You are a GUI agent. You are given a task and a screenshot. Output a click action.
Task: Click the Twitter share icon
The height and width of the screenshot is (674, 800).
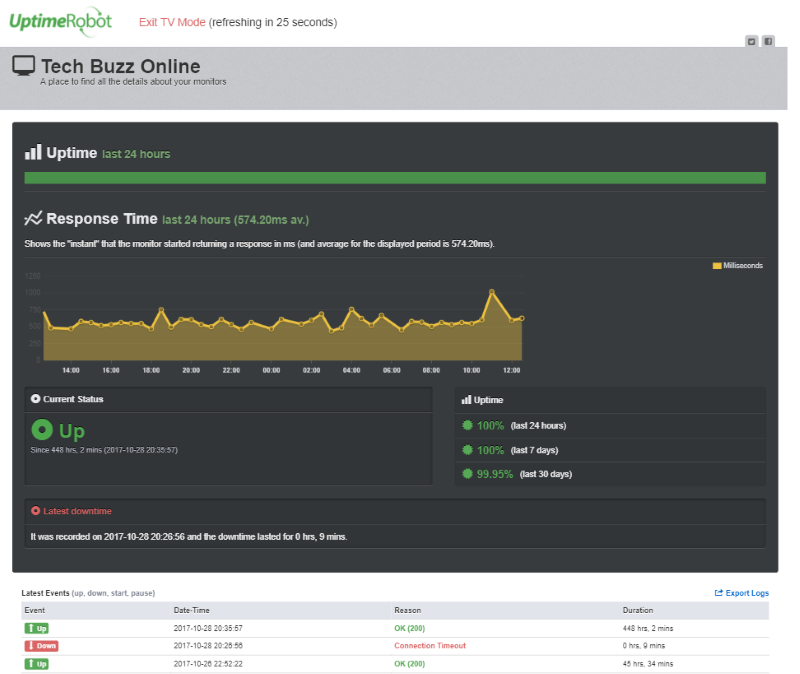752,42
